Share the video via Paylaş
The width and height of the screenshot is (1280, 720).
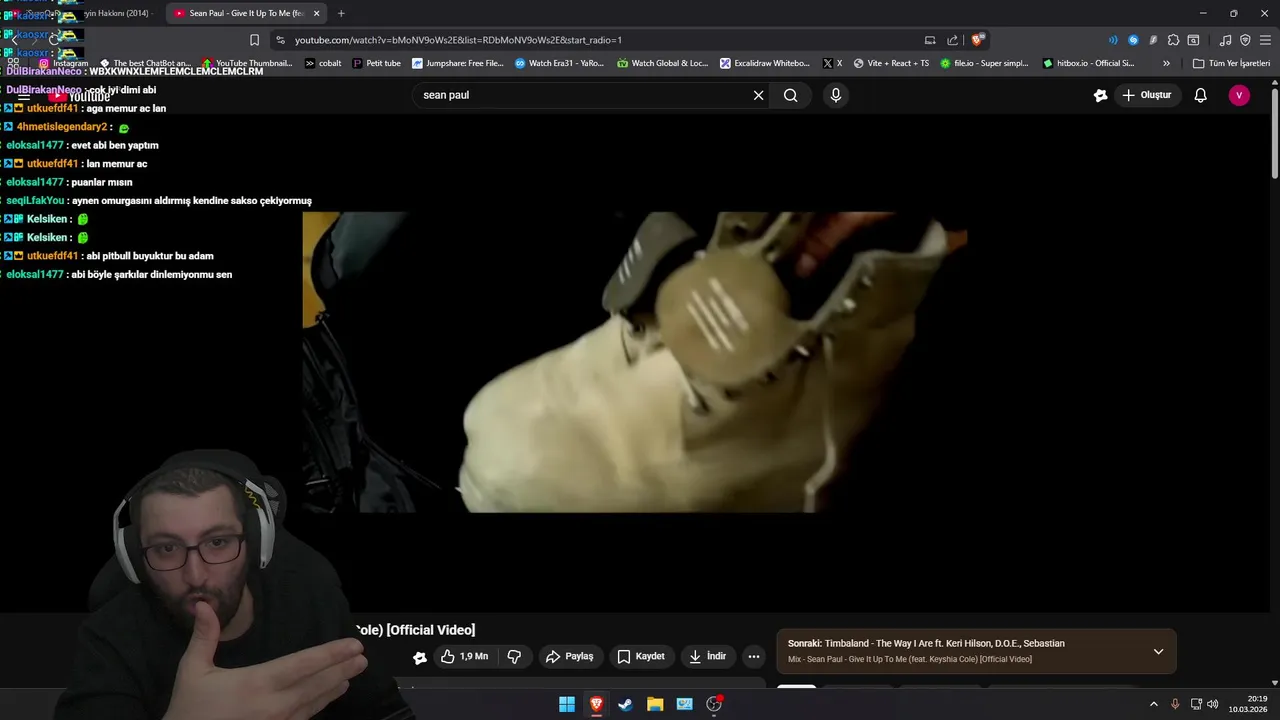point(569,656)
